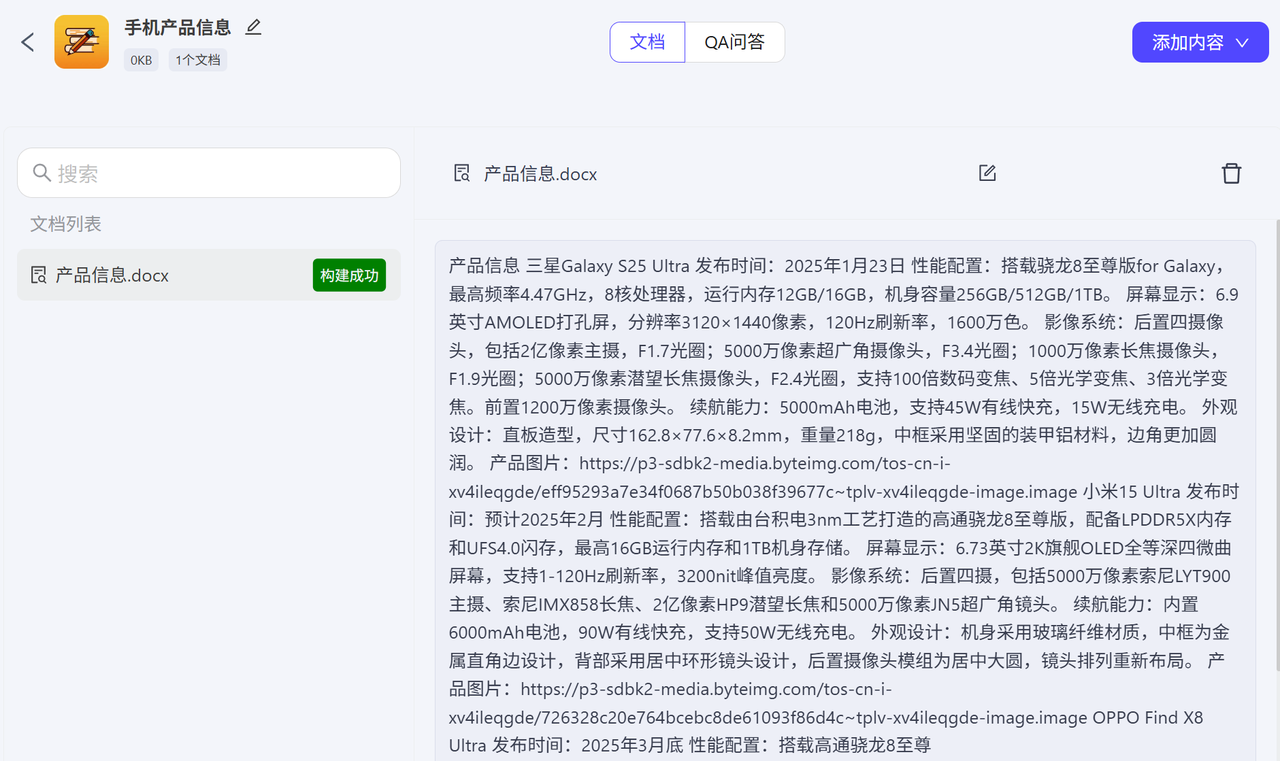Delete document with the trash icon

[x=1231, y=173]
